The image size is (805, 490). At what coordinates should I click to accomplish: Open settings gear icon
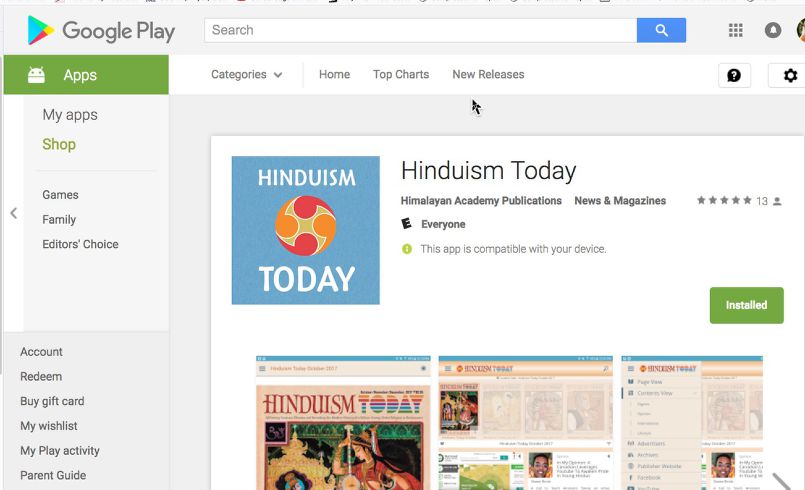[790, 75]
